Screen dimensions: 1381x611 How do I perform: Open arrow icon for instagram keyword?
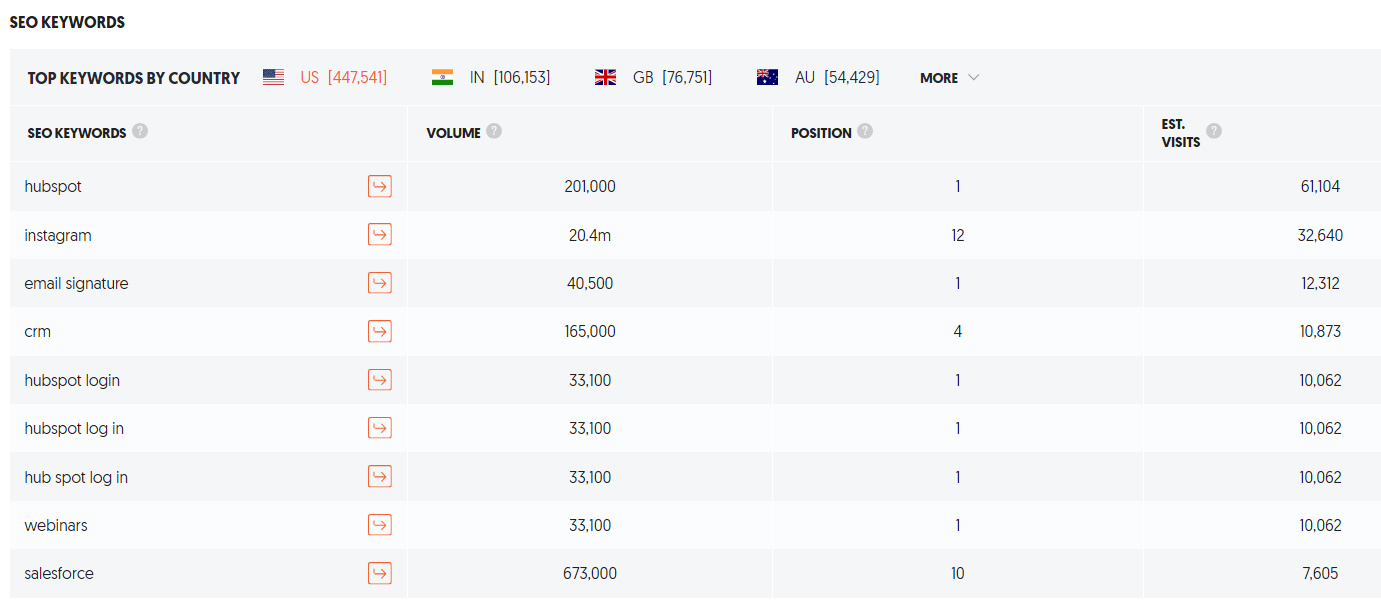point(379,235)
